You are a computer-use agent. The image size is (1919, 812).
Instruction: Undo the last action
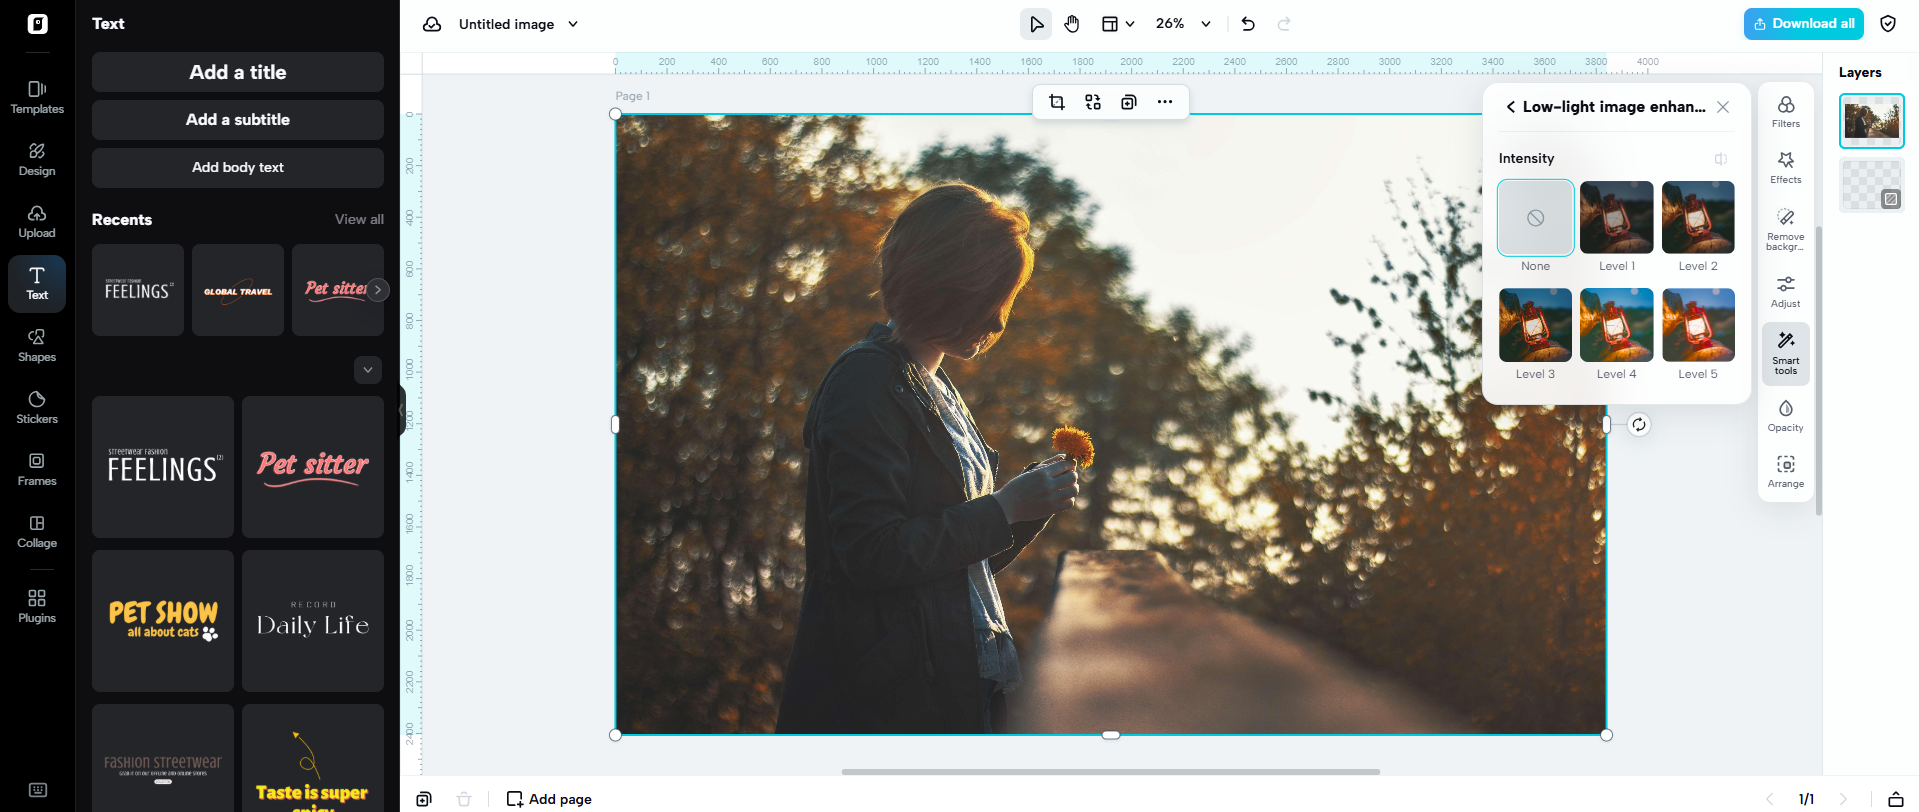(x=1248, y=24)
